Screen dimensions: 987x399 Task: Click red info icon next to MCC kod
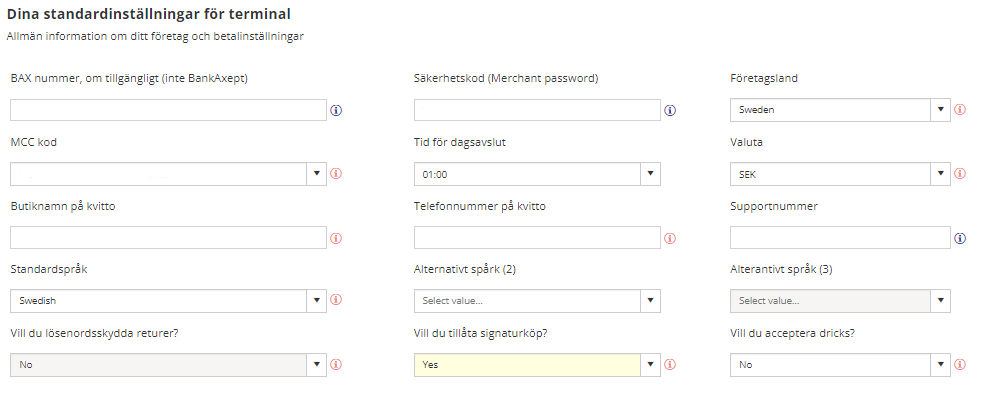coord(336,173)
